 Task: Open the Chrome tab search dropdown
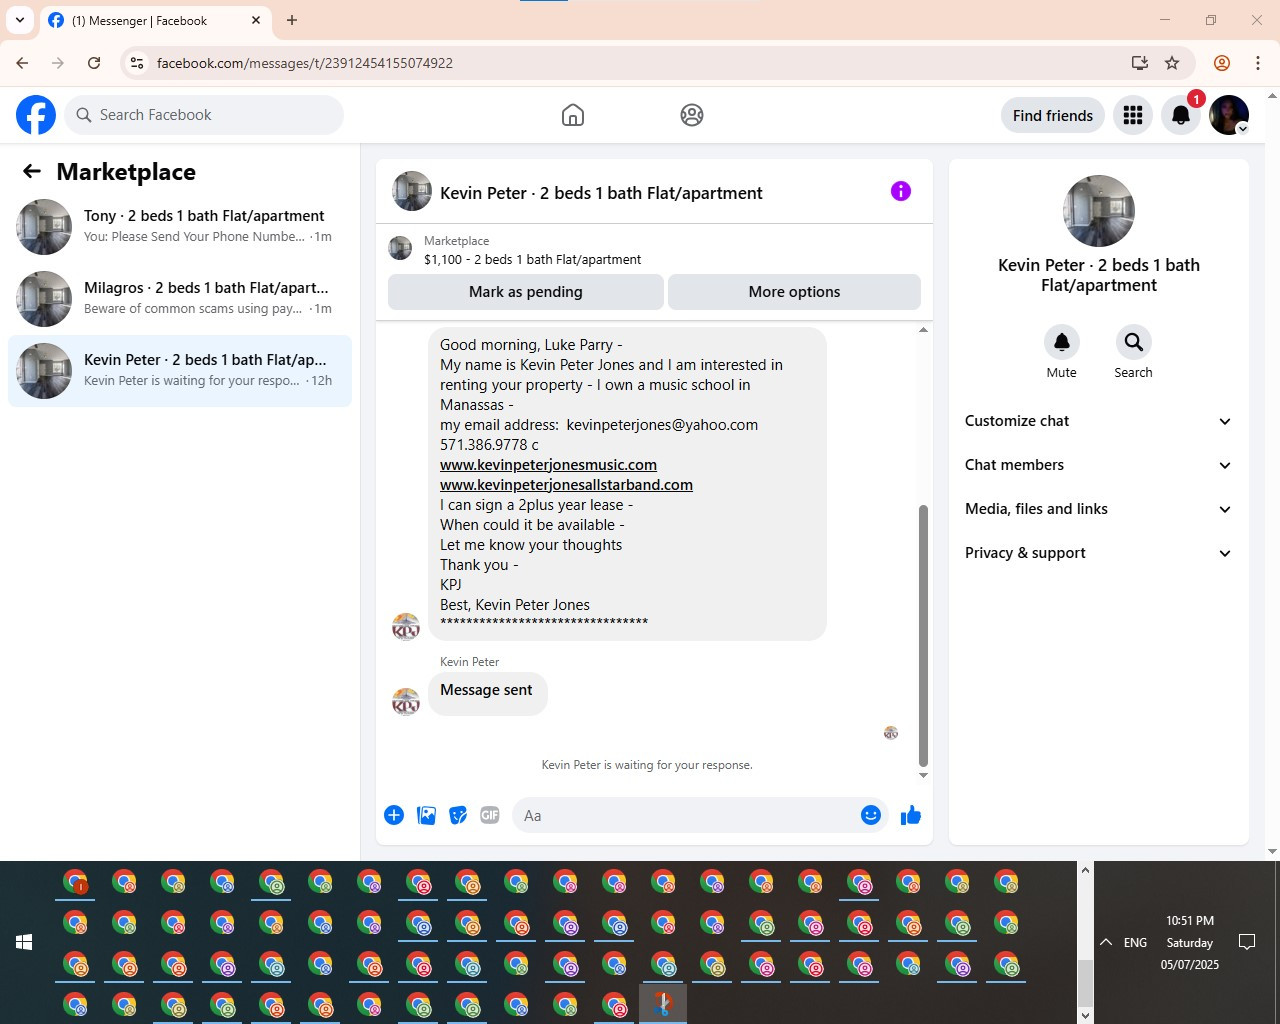20,20
